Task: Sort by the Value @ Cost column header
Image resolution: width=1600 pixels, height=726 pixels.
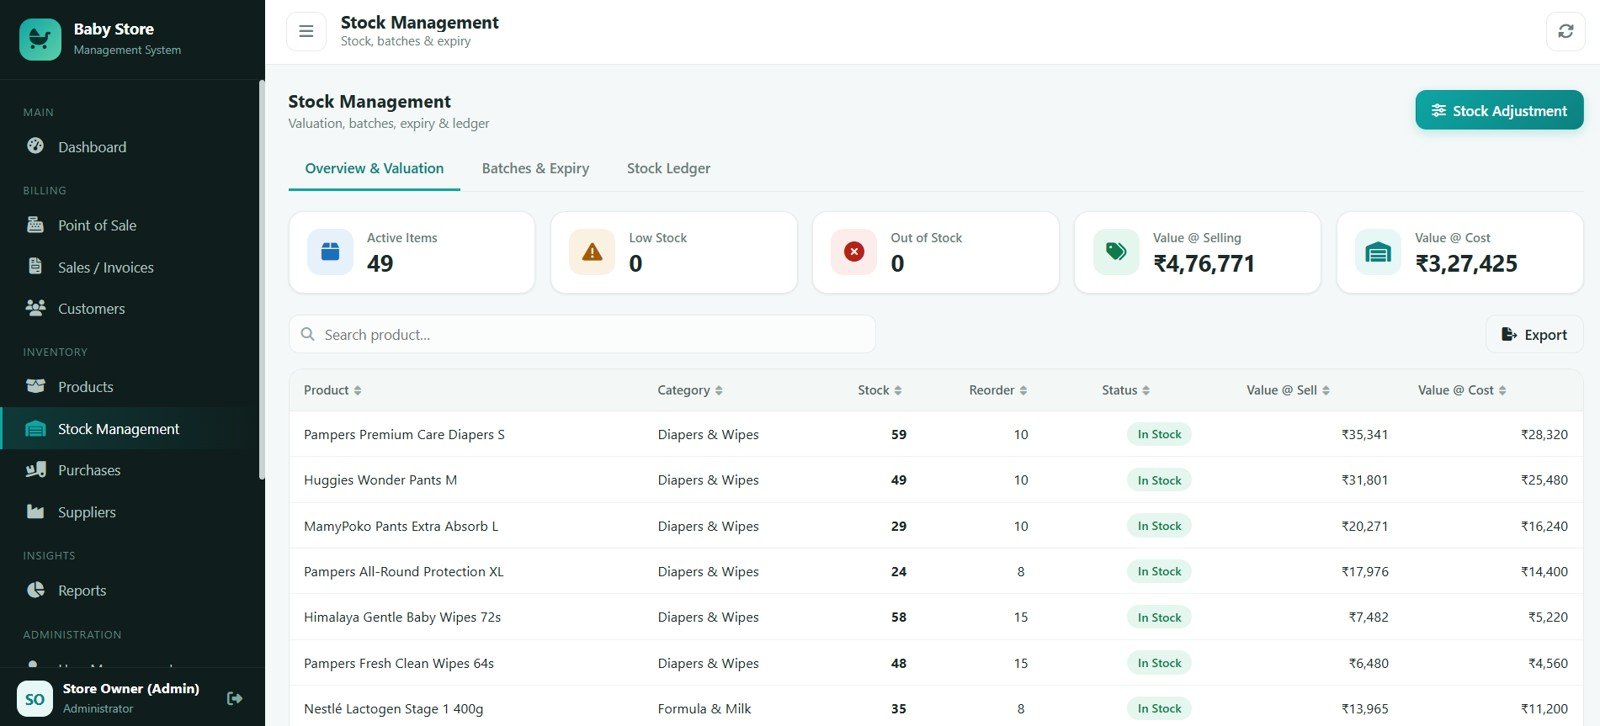Action: pos(1462,390)
